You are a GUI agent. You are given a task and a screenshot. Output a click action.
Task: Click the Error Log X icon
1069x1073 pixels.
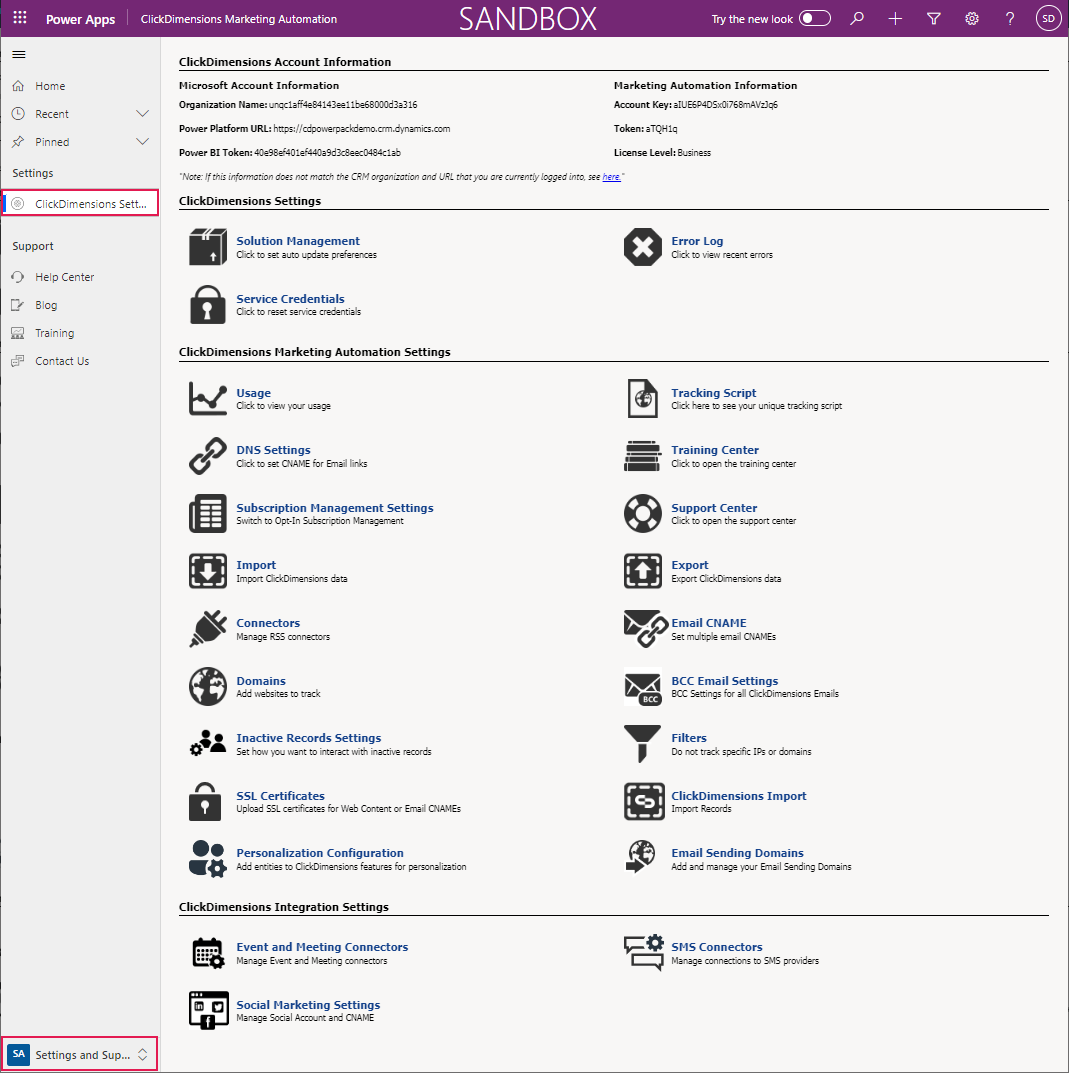coord(643,247)
